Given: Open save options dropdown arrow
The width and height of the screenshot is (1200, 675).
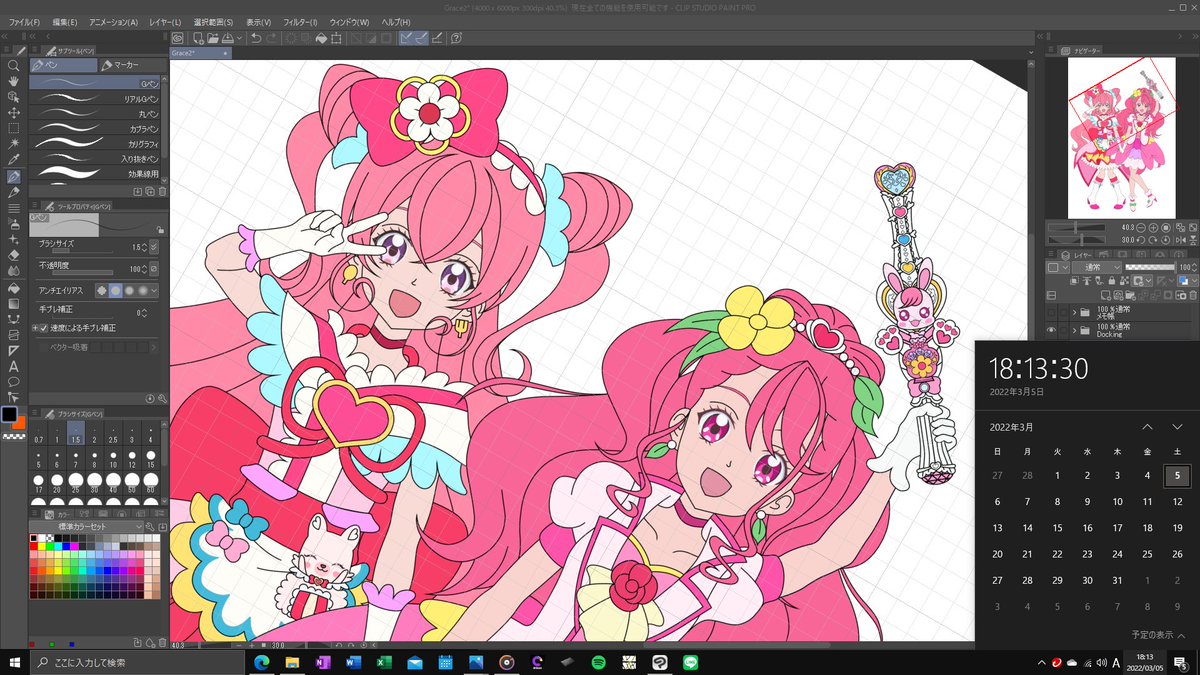Looking at the screenshot, I should [x=239, y=38].
